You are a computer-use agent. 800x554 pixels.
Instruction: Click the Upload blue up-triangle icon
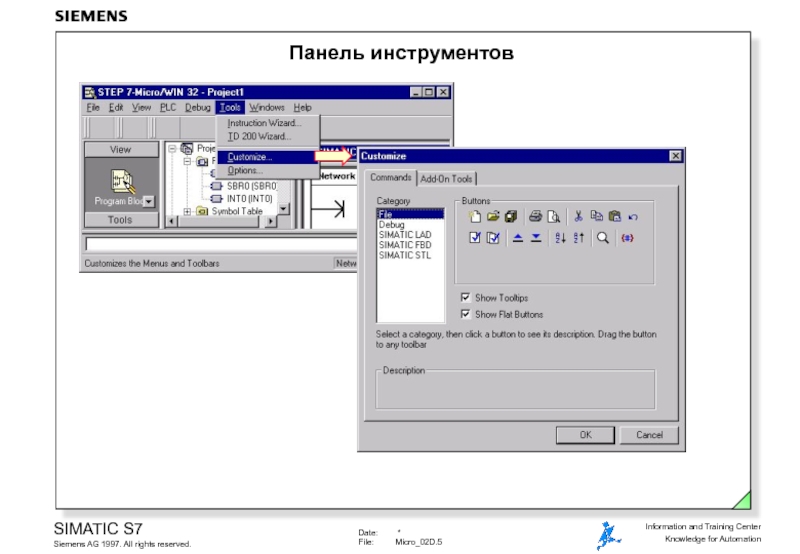tap(517, 238)
